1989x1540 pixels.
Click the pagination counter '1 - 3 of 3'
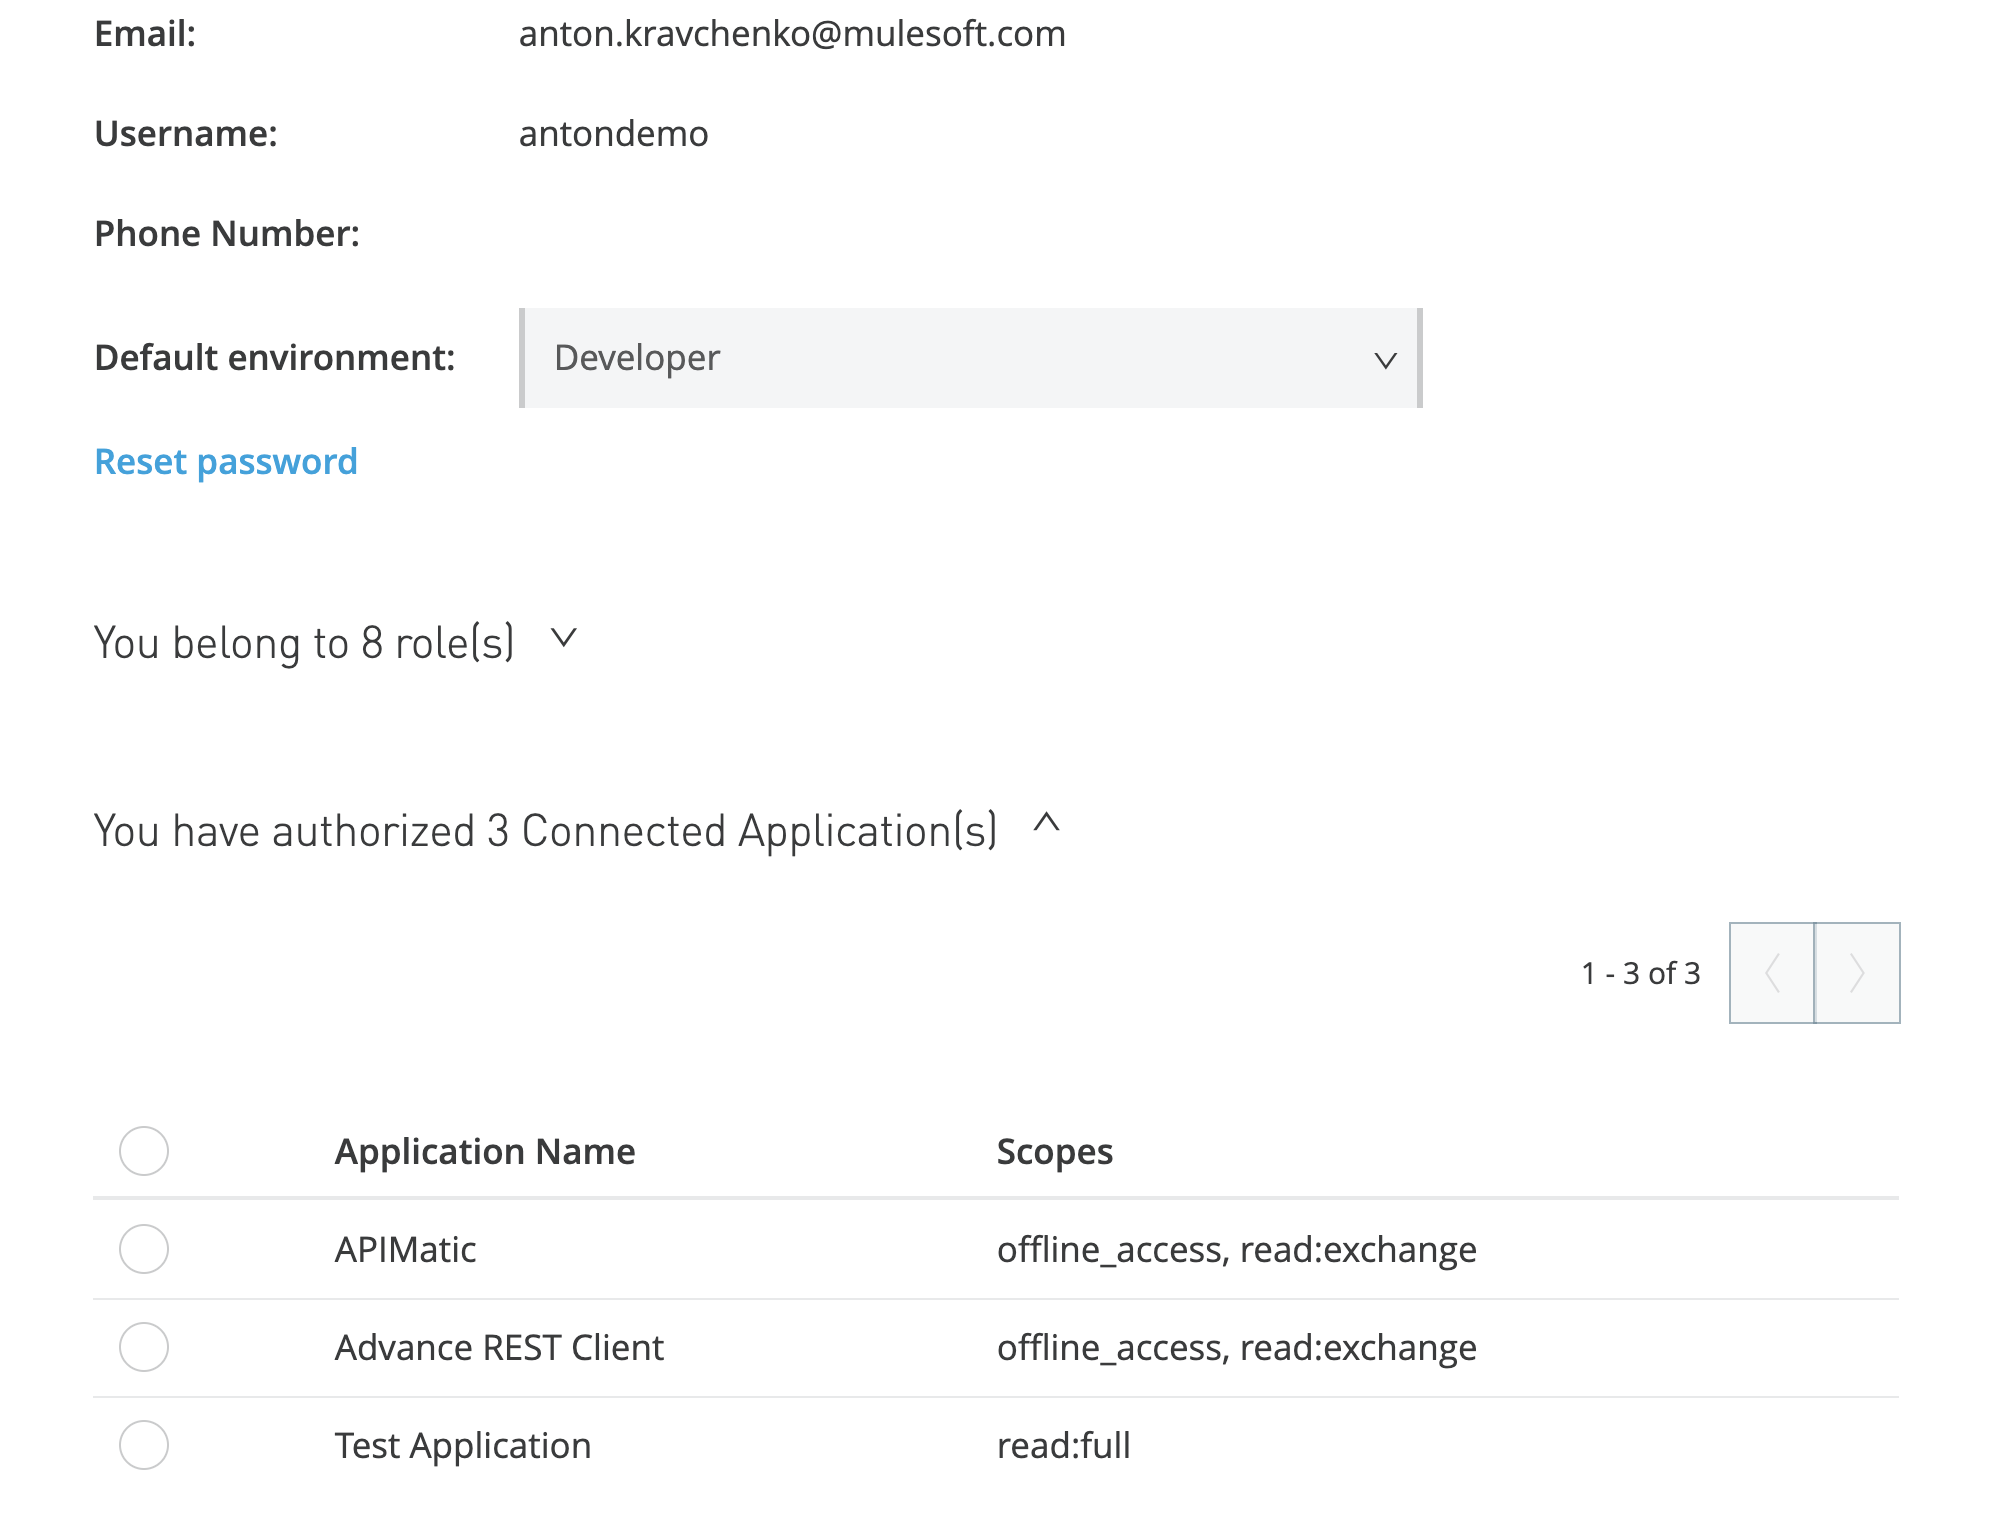pyautogui.click(x=1641, y=973)
